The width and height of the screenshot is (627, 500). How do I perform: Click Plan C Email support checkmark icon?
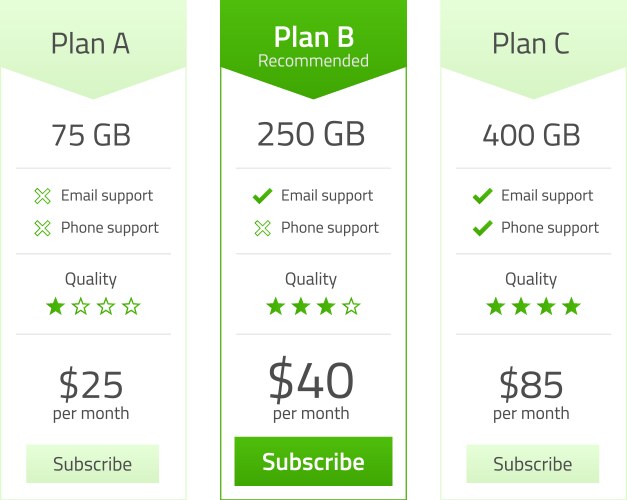click(482, 196)
